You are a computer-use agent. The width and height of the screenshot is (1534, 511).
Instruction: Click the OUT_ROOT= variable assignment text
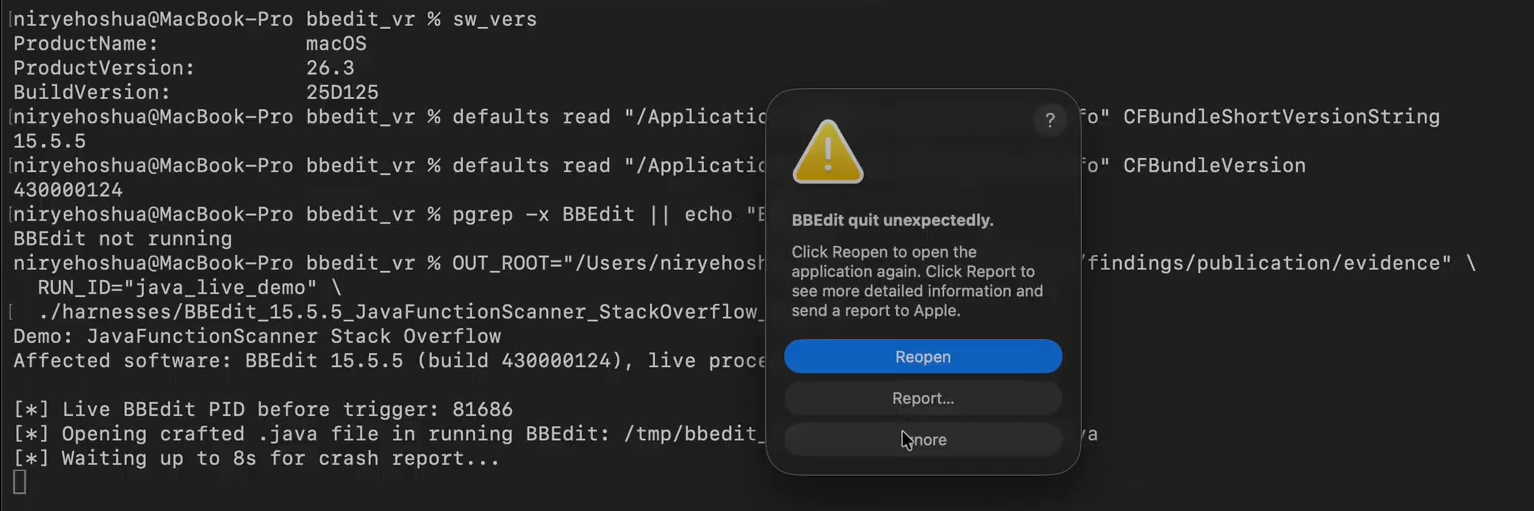[610, 264]
